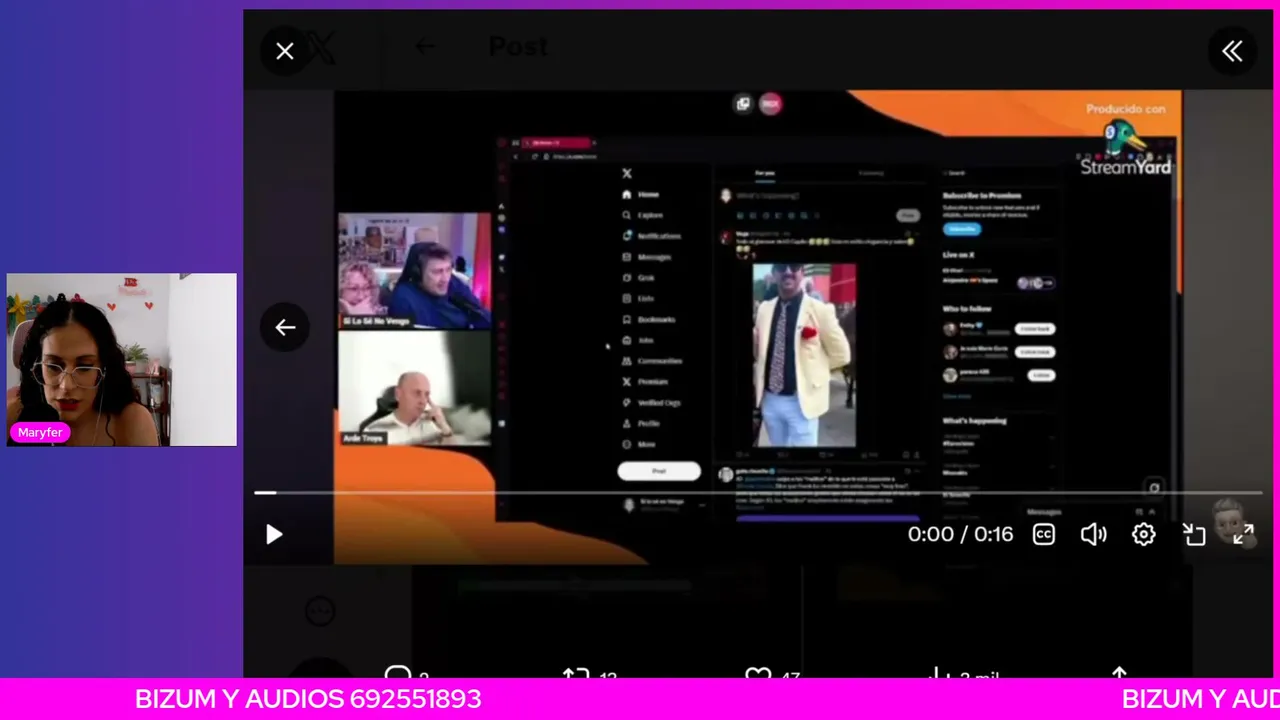Mute the video using the speaker icon
Screen dimensions: 1280x720
tap(1094, 535)
